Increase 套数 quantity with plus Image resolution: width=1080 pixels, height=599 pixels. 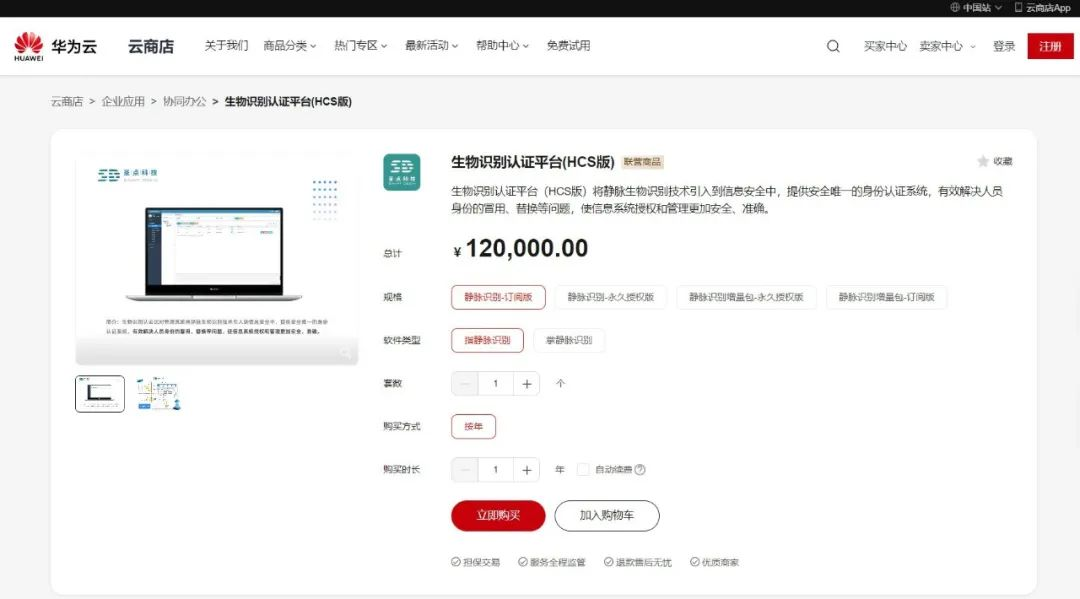(x=526, y=383)
